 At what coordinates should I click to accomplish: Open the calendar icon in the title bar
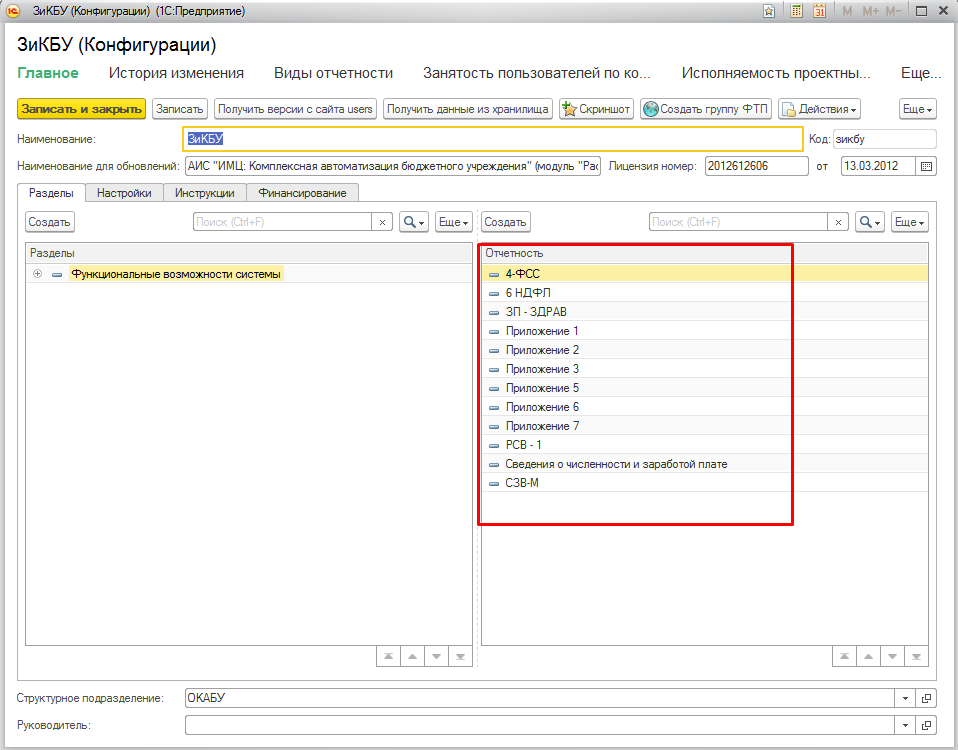819,11
